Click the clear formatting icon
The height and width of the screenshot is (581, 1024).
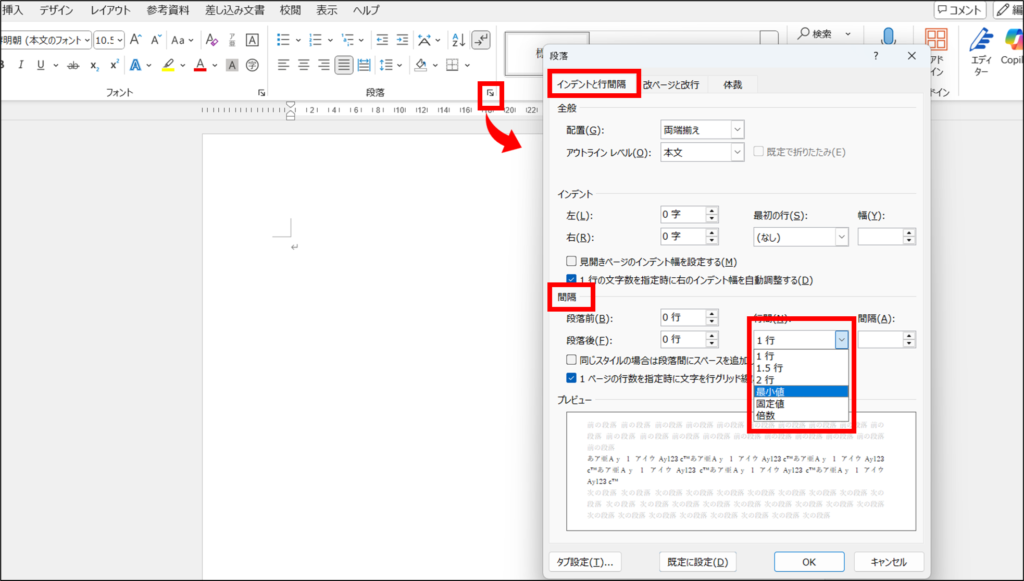pos(211,40)
